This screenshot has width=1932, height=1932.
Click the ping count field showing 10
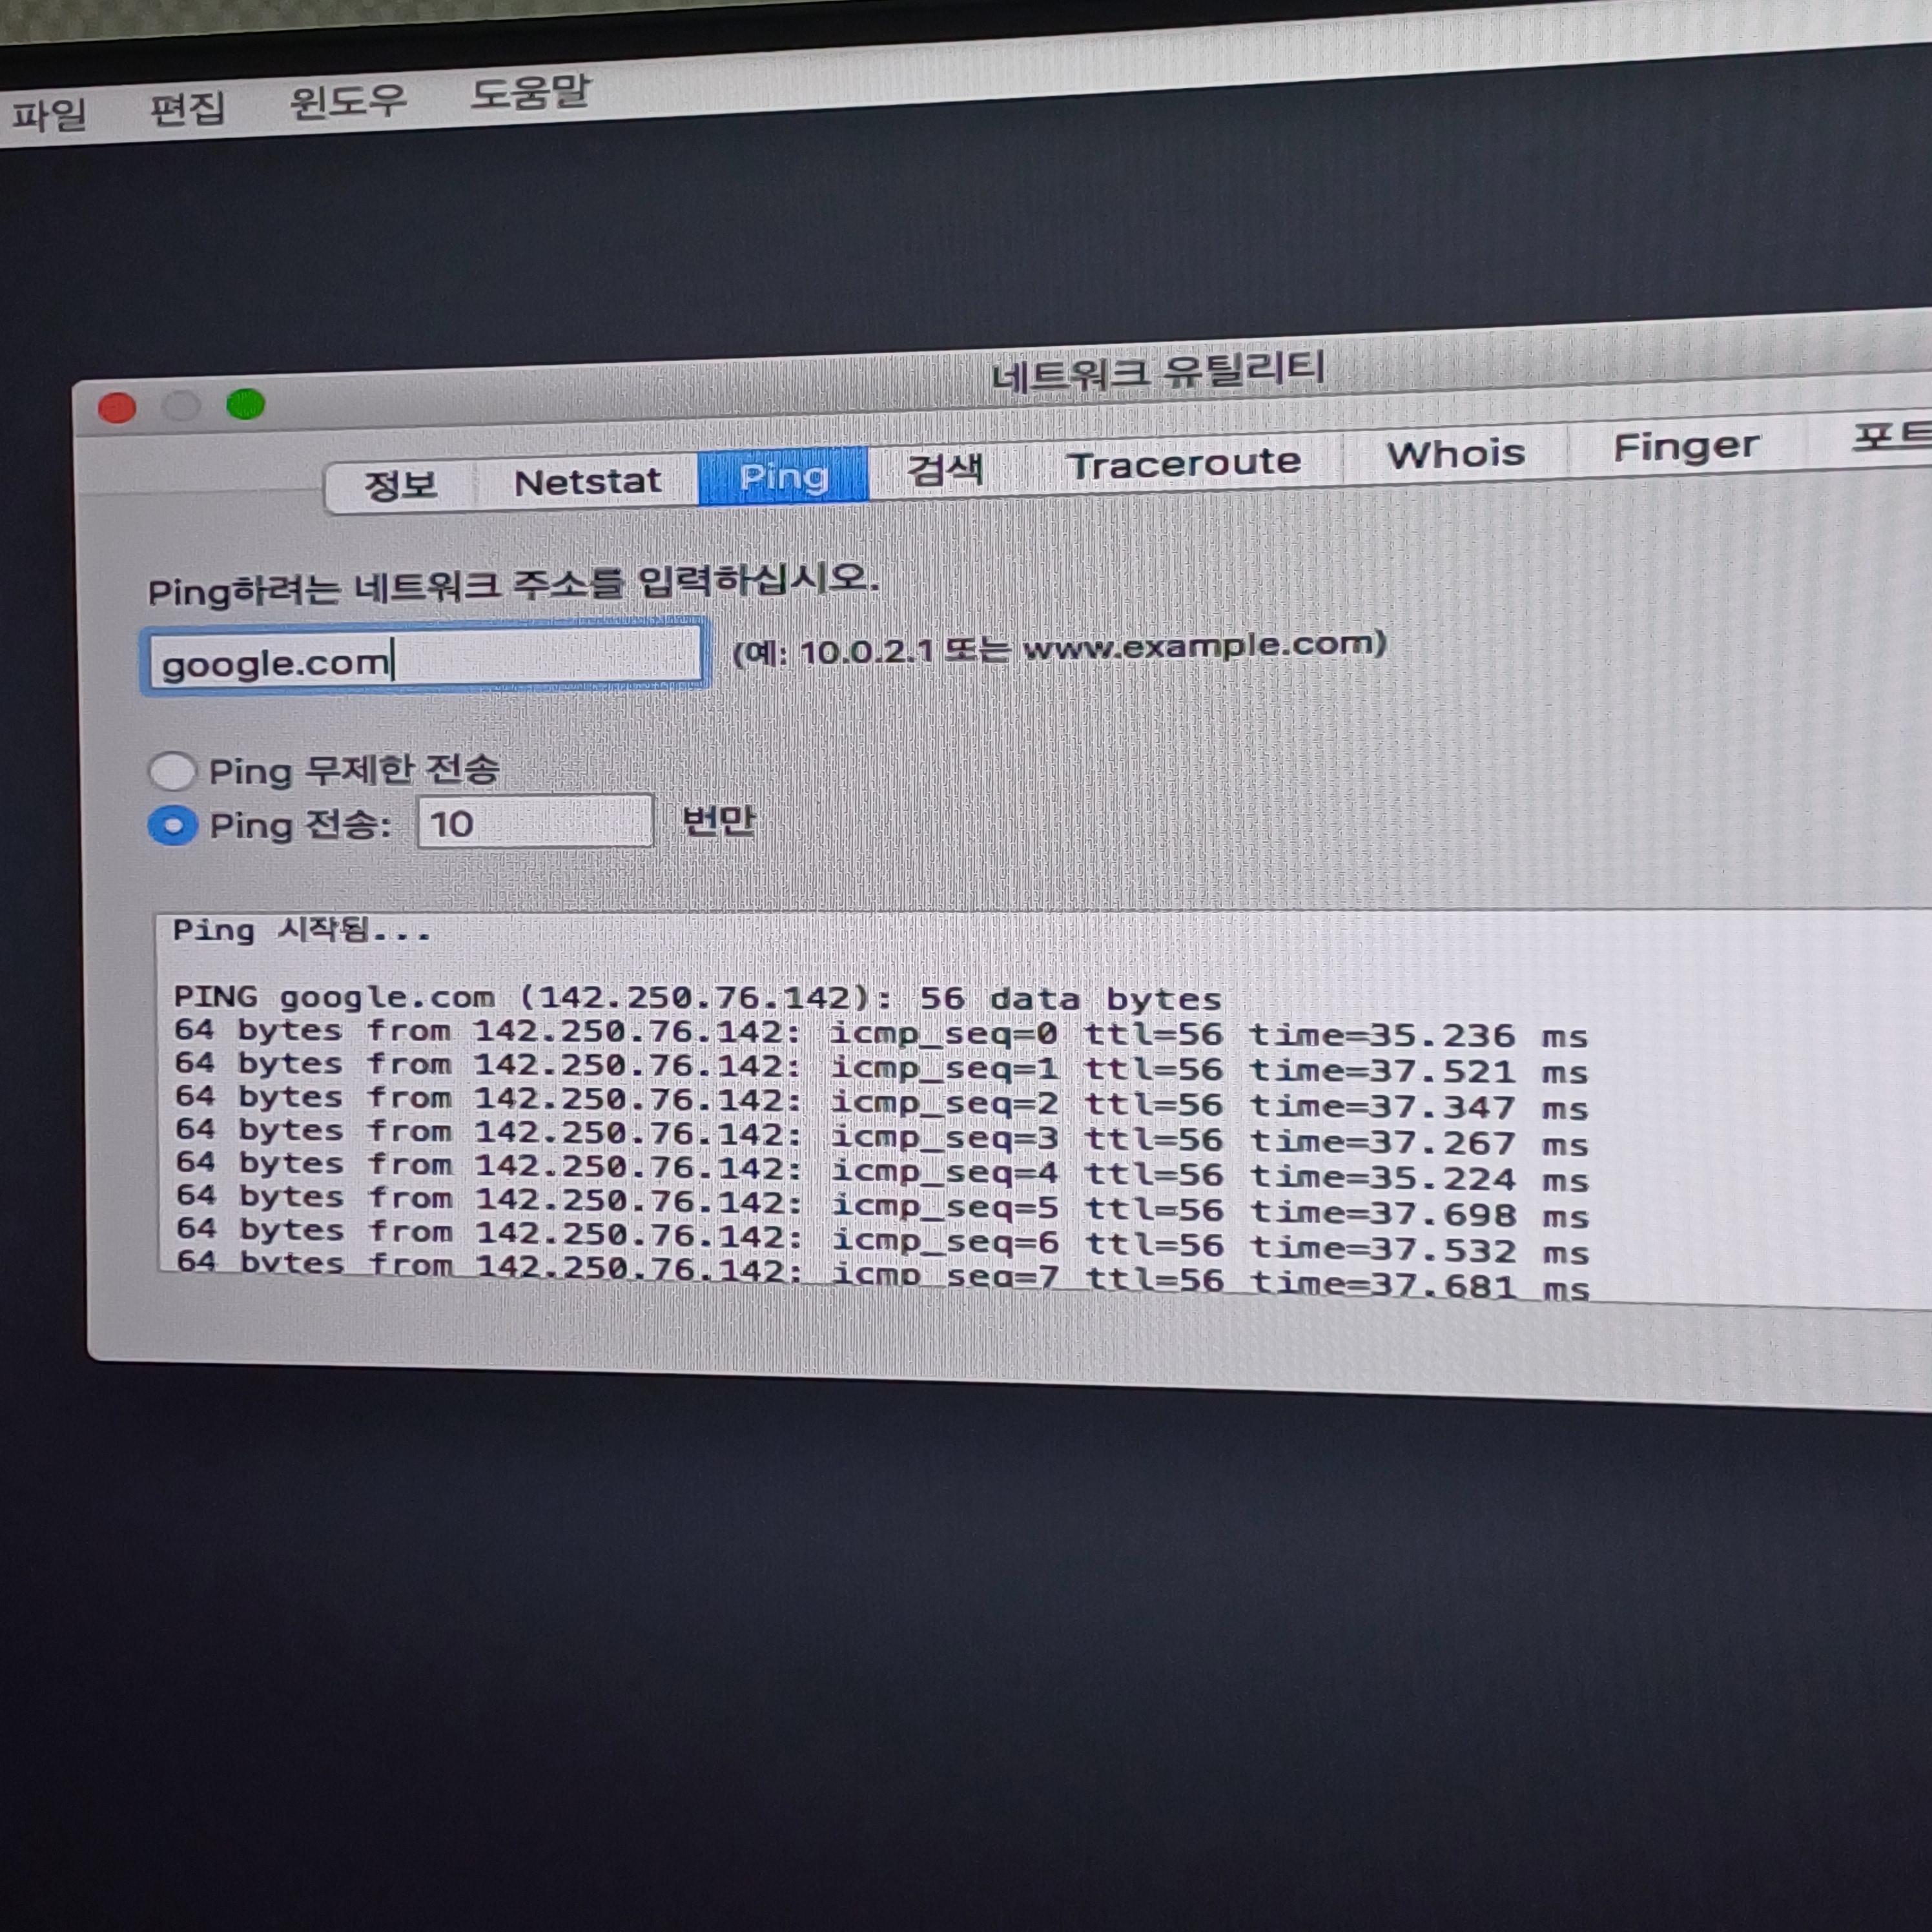pos(535,822)
